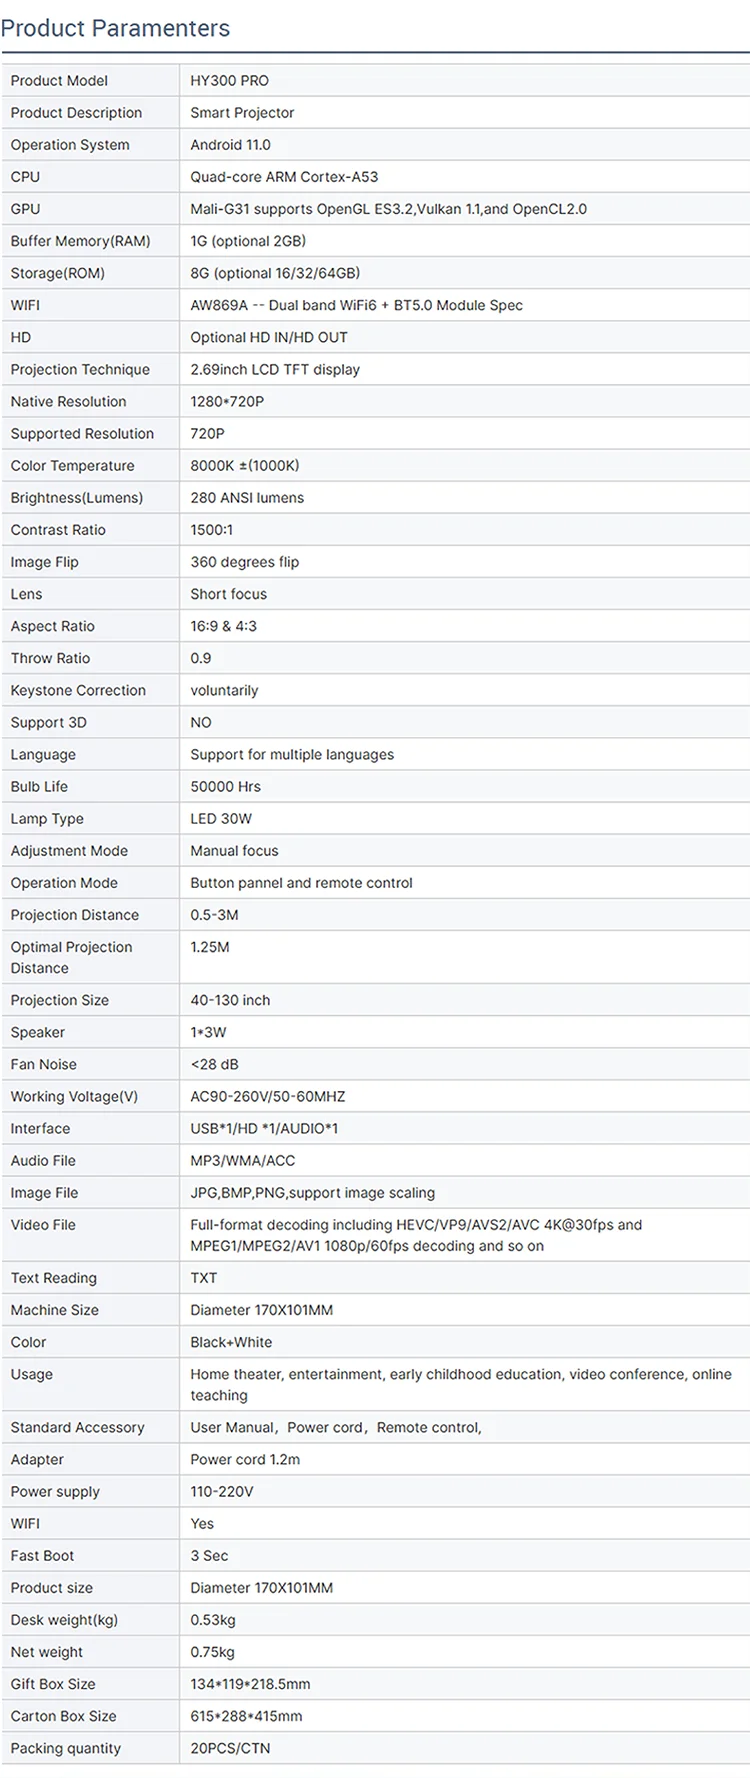Click the 40-130 inch projection size value
750x1778 pixels.
click(x=230, y=1000)
